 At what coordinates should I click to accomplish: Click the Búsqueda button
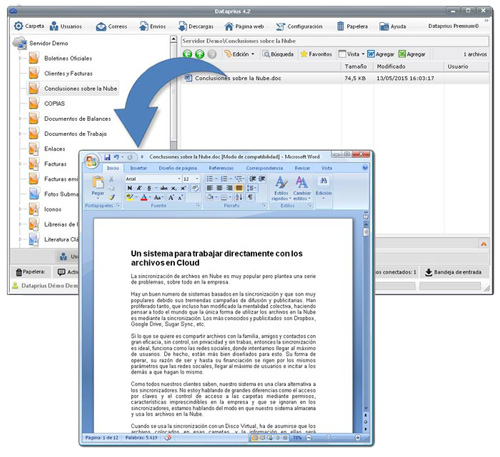pyautogui.click(x=278, y=54)
